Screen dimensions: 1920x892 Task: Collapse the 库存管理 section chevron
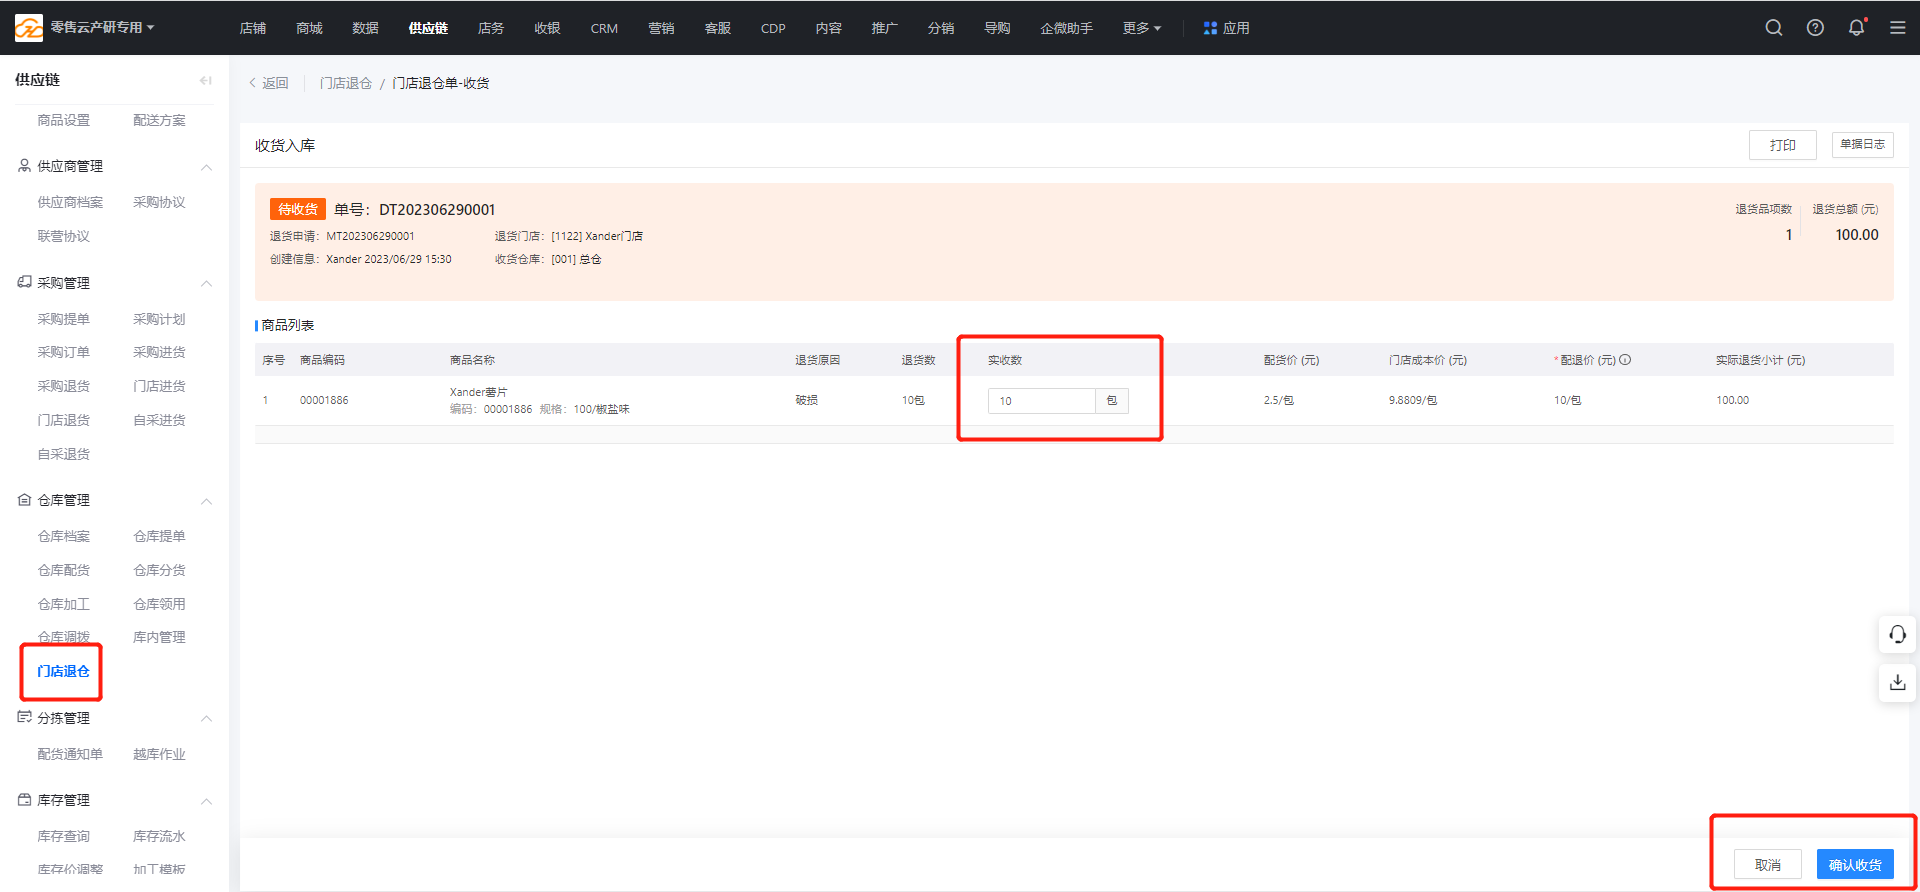(x=206, y=801)
